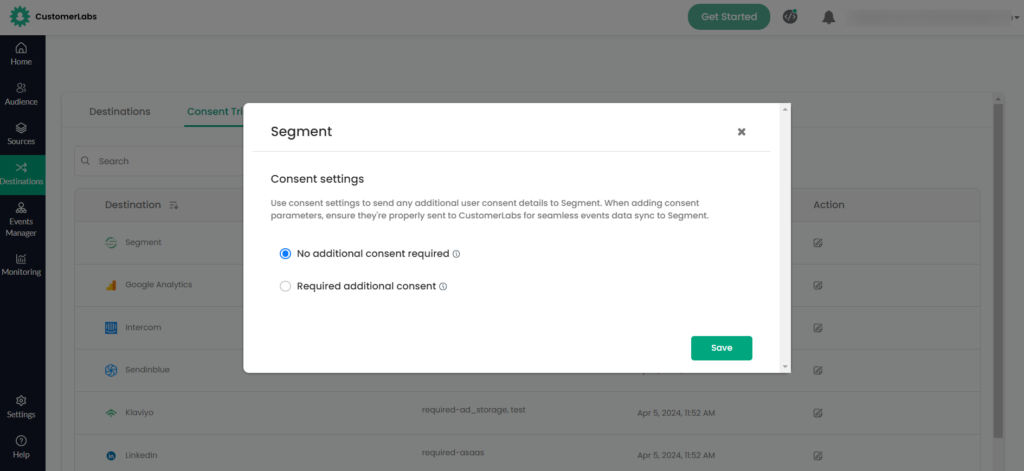Click the page vertical scrollbar
The width and height of the screenshot is (1024, 471).
tap(997, 269)
